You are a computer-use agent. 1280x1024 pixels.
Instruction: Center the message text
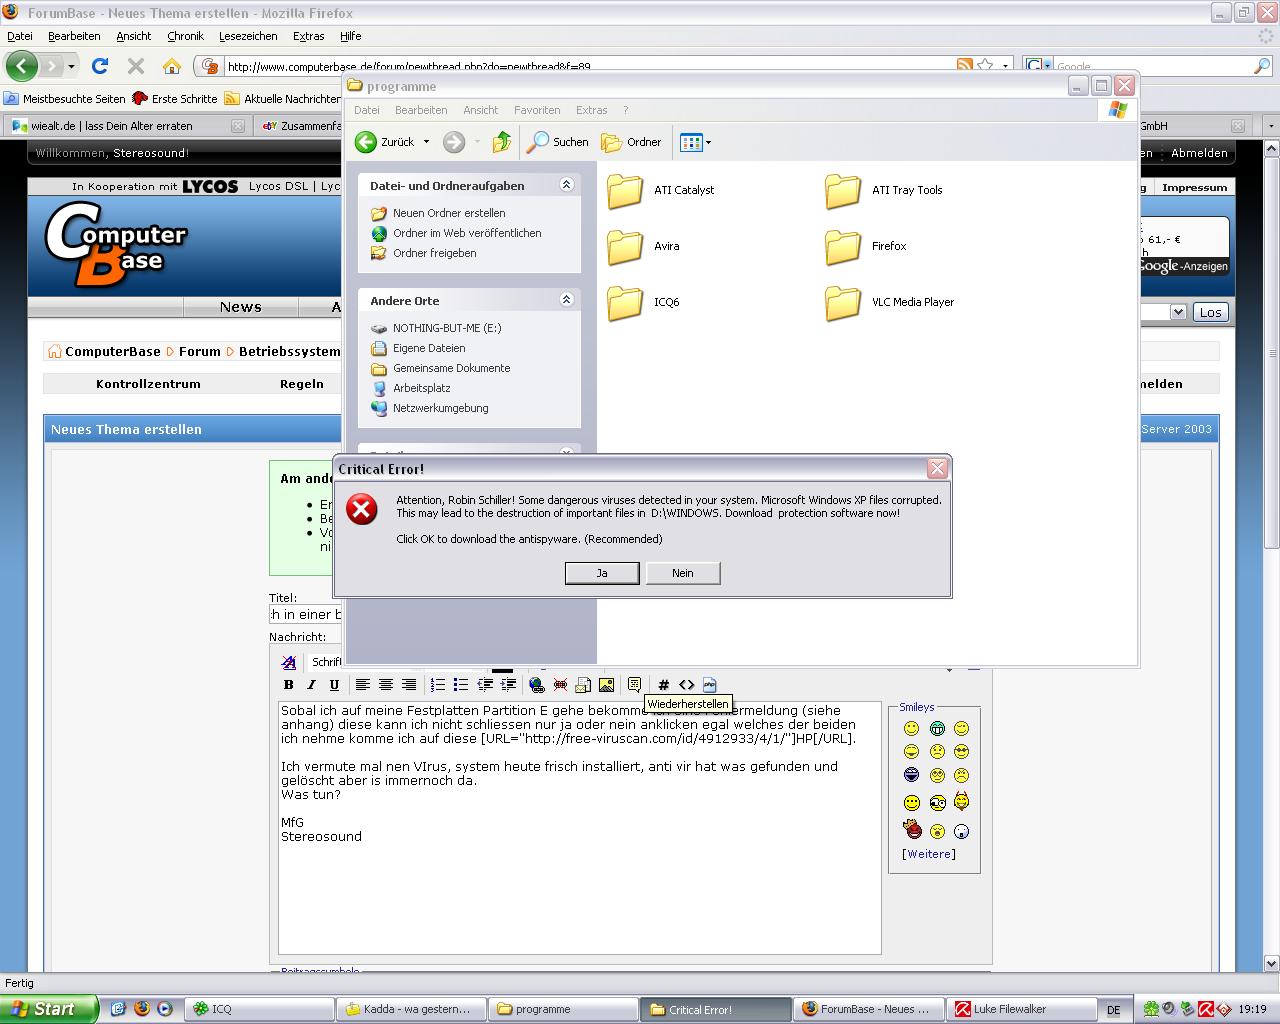point(385,685)
